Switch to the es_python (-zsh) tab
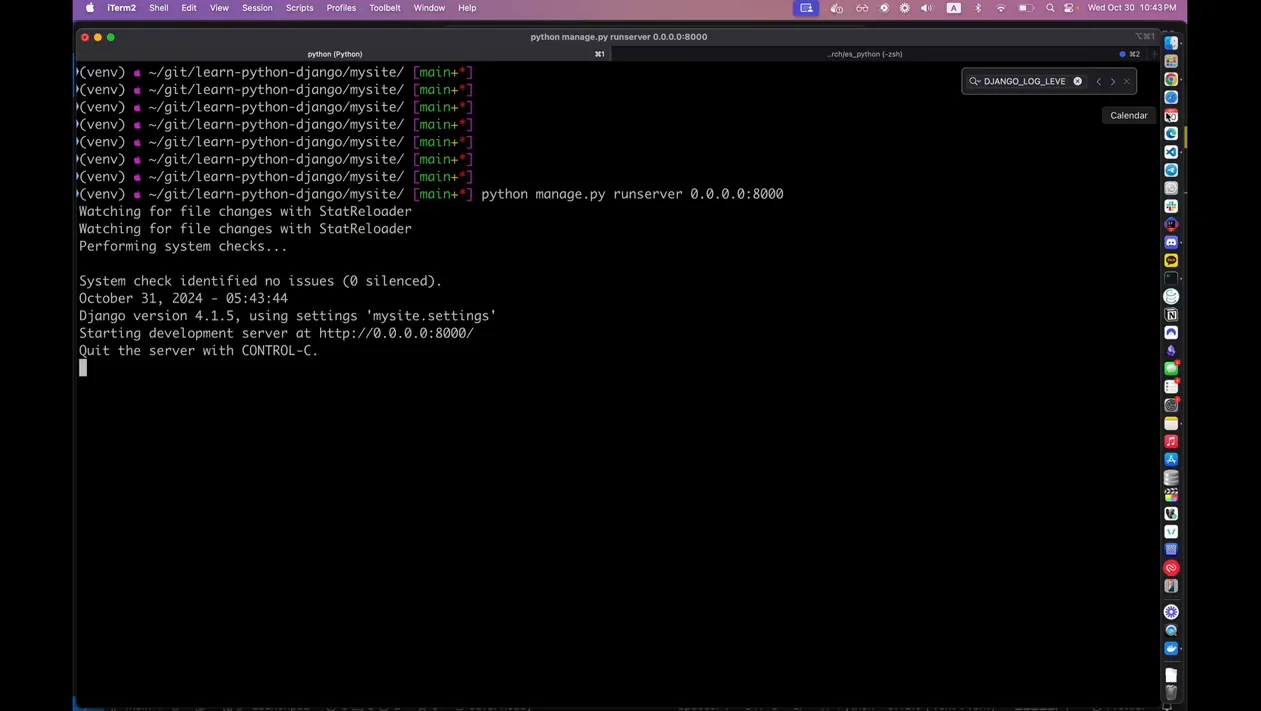1261x711 pixels. tap(880, 54)
